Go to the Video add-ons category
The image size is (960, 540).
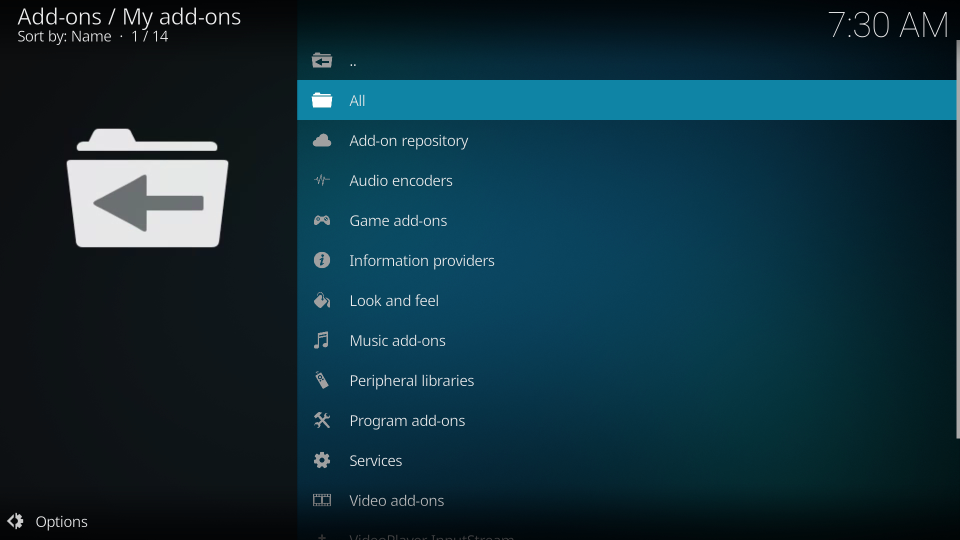point(396,500)
